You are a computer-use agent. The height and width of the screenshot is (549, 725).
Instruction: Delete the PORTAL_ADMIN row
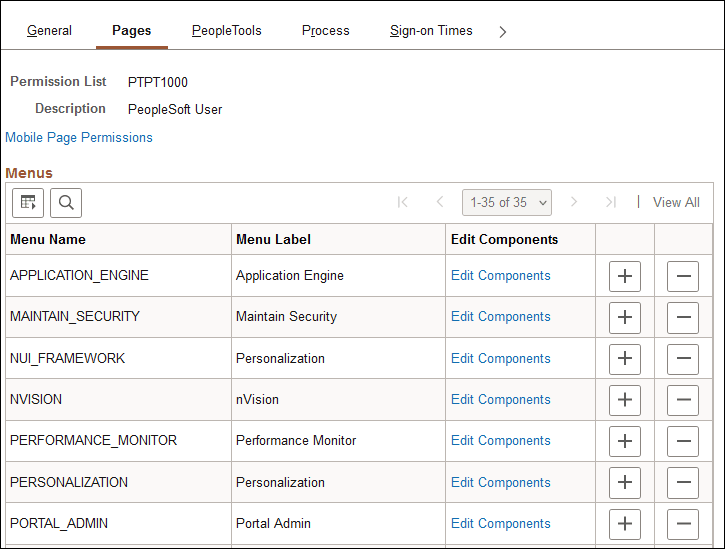point(683,524)
